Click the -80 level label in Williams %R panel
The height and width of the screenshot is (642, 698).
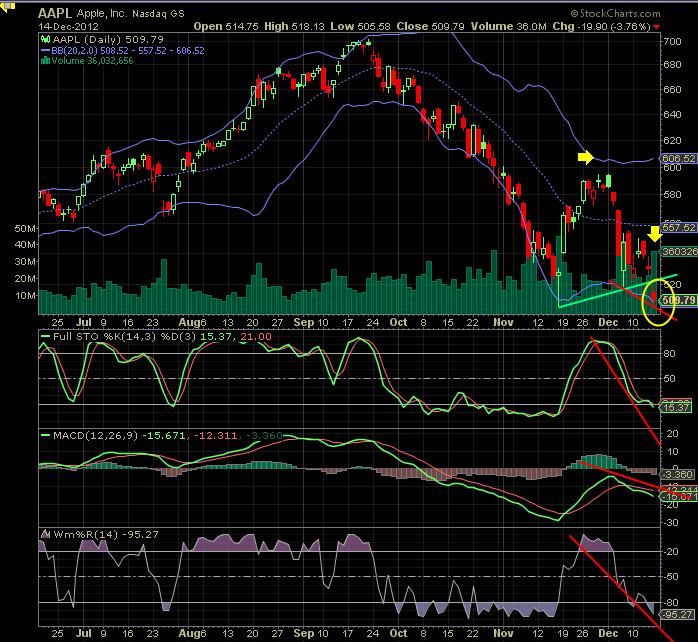click(x=670, y=602)
